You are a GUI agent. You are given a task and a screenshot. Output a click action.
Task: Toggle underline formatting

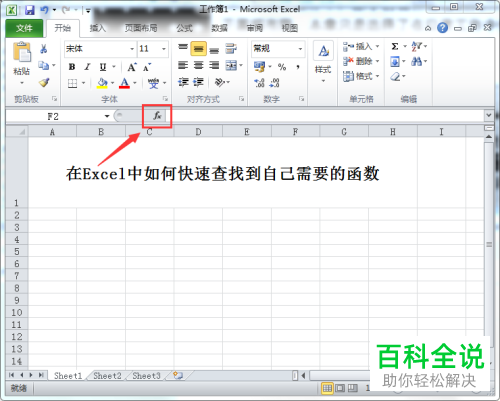103,67
